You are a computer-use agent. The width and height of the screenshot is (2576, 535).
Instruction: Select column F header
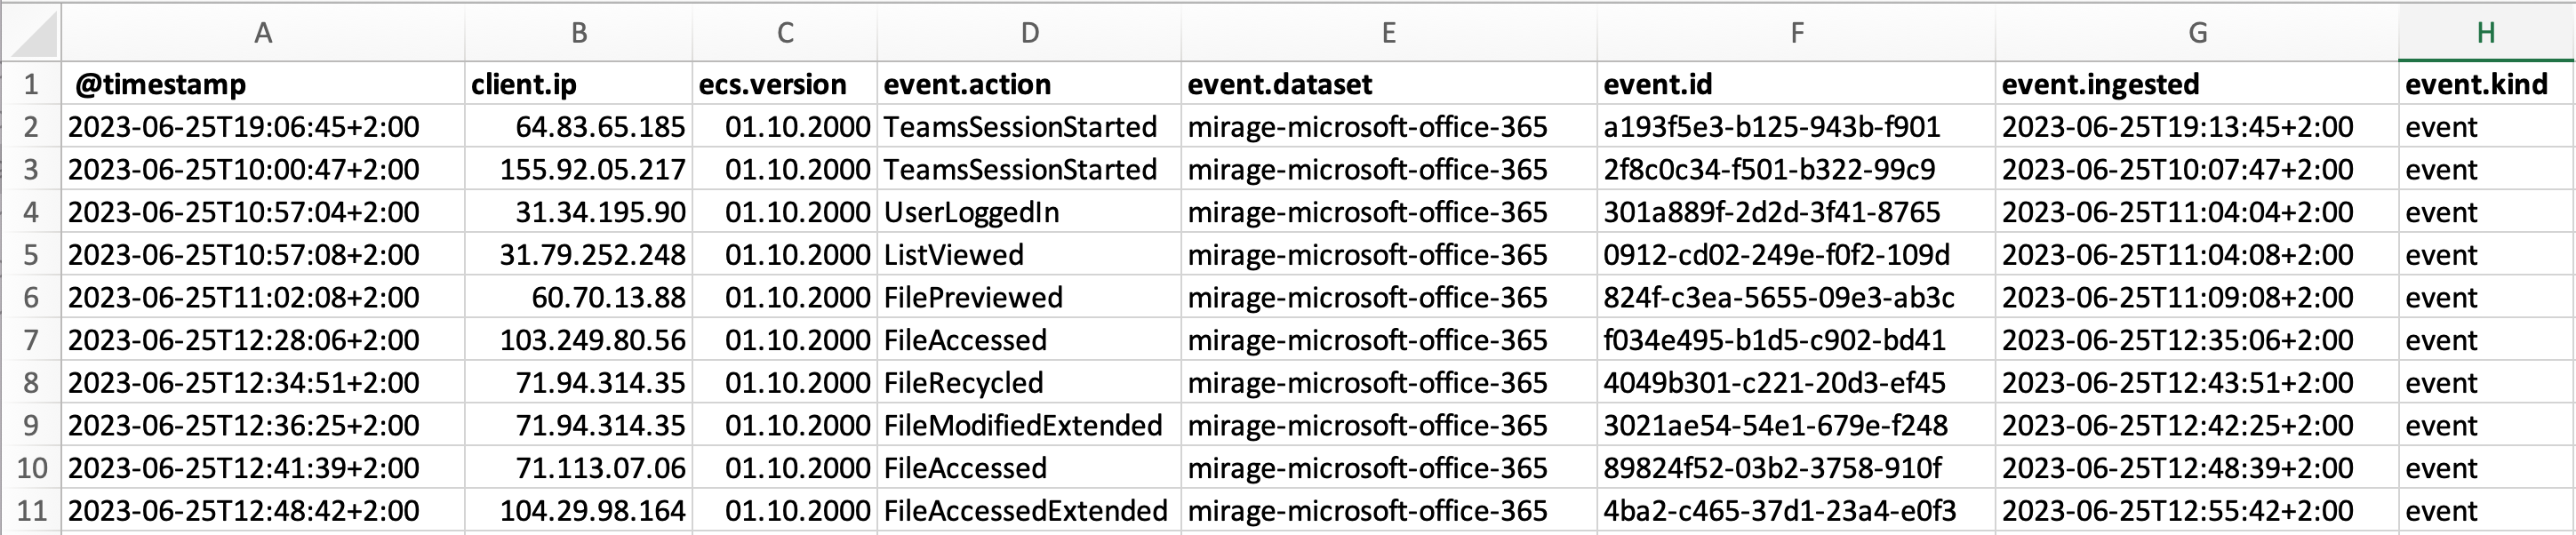(1796, 33)
